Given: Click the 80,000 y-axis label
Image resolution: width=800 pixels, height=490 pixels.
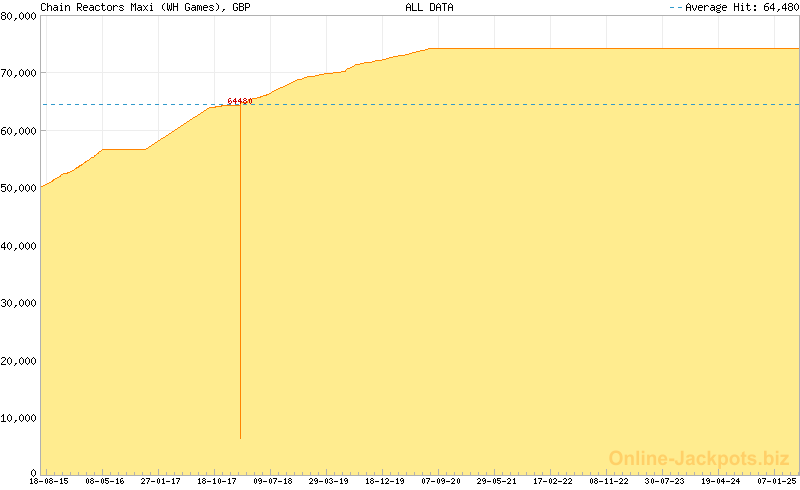Looking at the screenshot, I should [19, 16].
